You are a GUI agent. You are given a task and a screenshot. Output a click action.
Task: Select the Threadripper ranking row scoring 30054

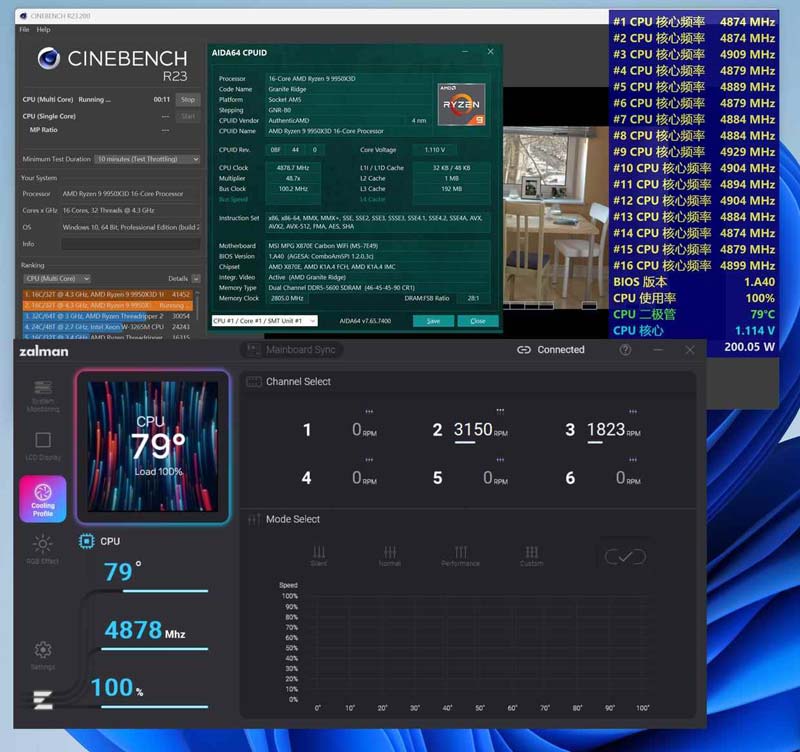107,316
